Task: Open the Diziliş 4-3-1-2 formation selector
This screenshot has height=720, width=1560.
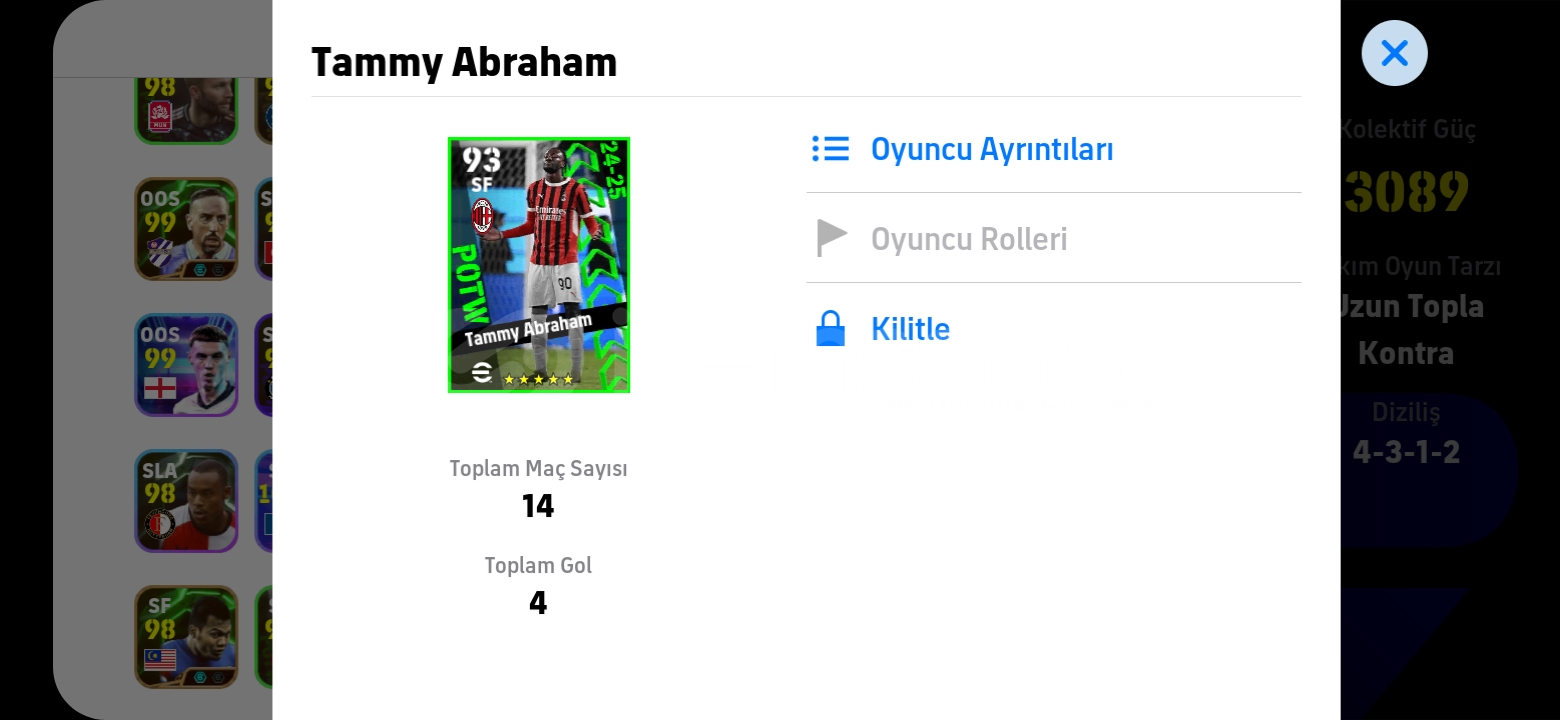Action: tap(1406, 434)
